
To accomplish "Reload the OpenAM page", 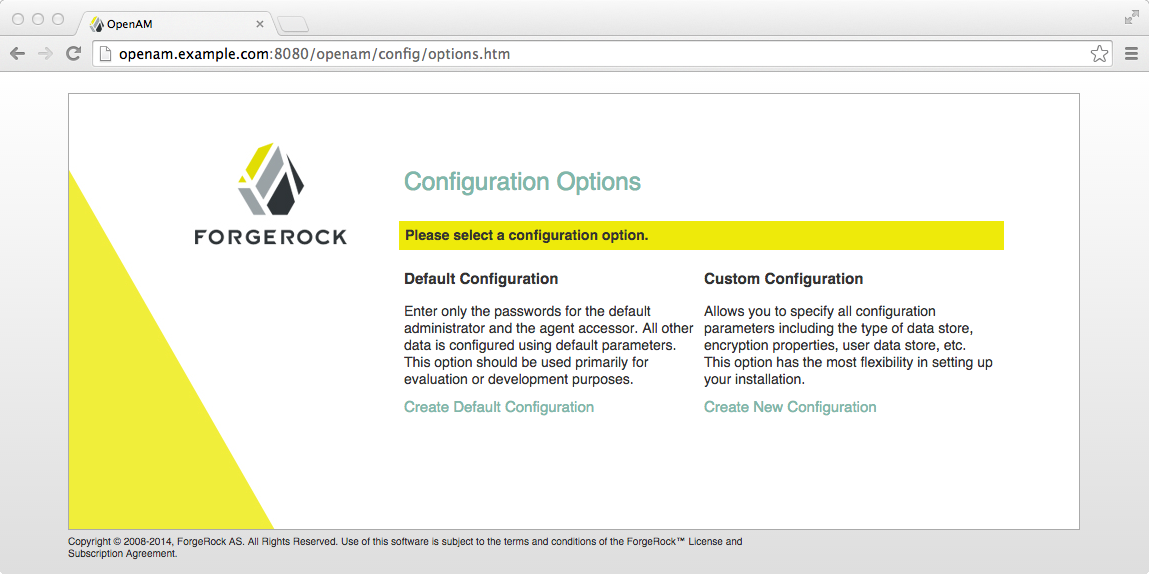I will (73, 54).
